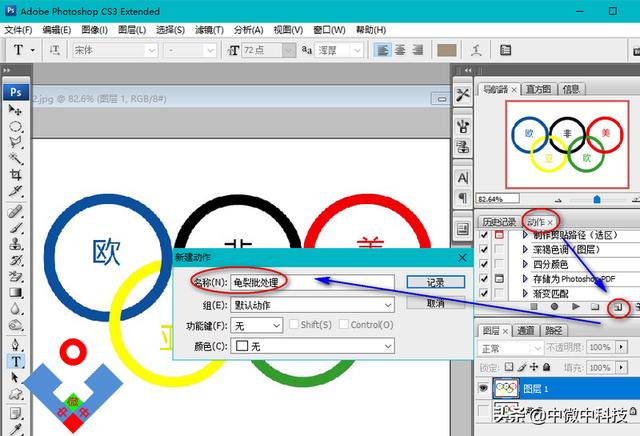Select the Magic Wand tool
This screenshot has height=436, width=640.
pos(16,158)
